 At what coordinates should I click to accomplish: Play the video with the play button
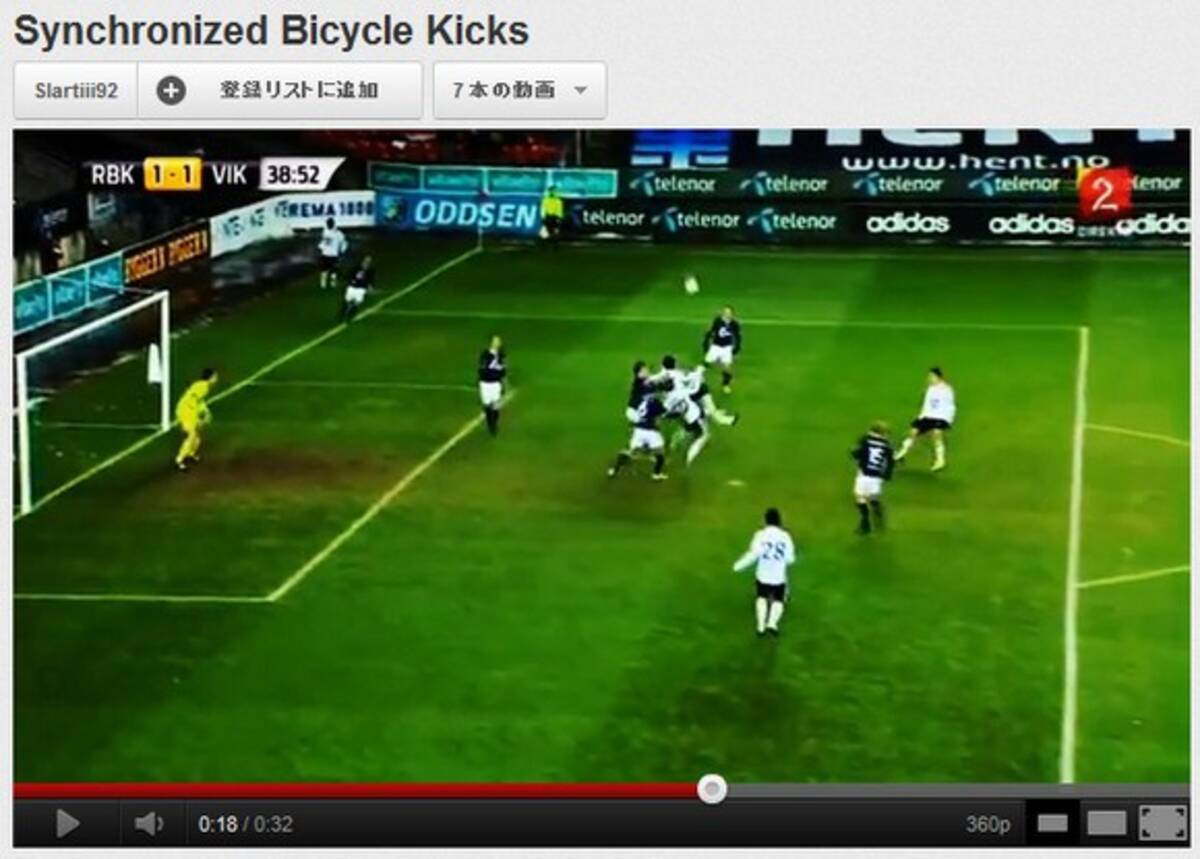pos(67,824)
